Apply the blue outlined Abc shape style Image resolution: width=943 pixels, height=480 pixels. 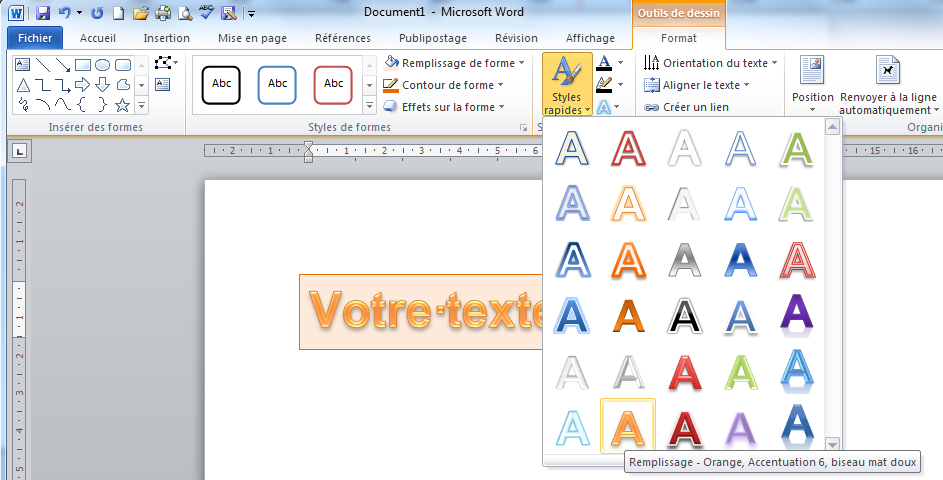[277, 85]
